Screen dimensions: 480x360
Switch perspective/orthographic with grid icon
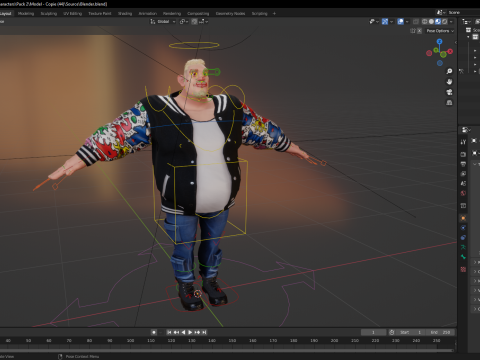click(449, 102)
